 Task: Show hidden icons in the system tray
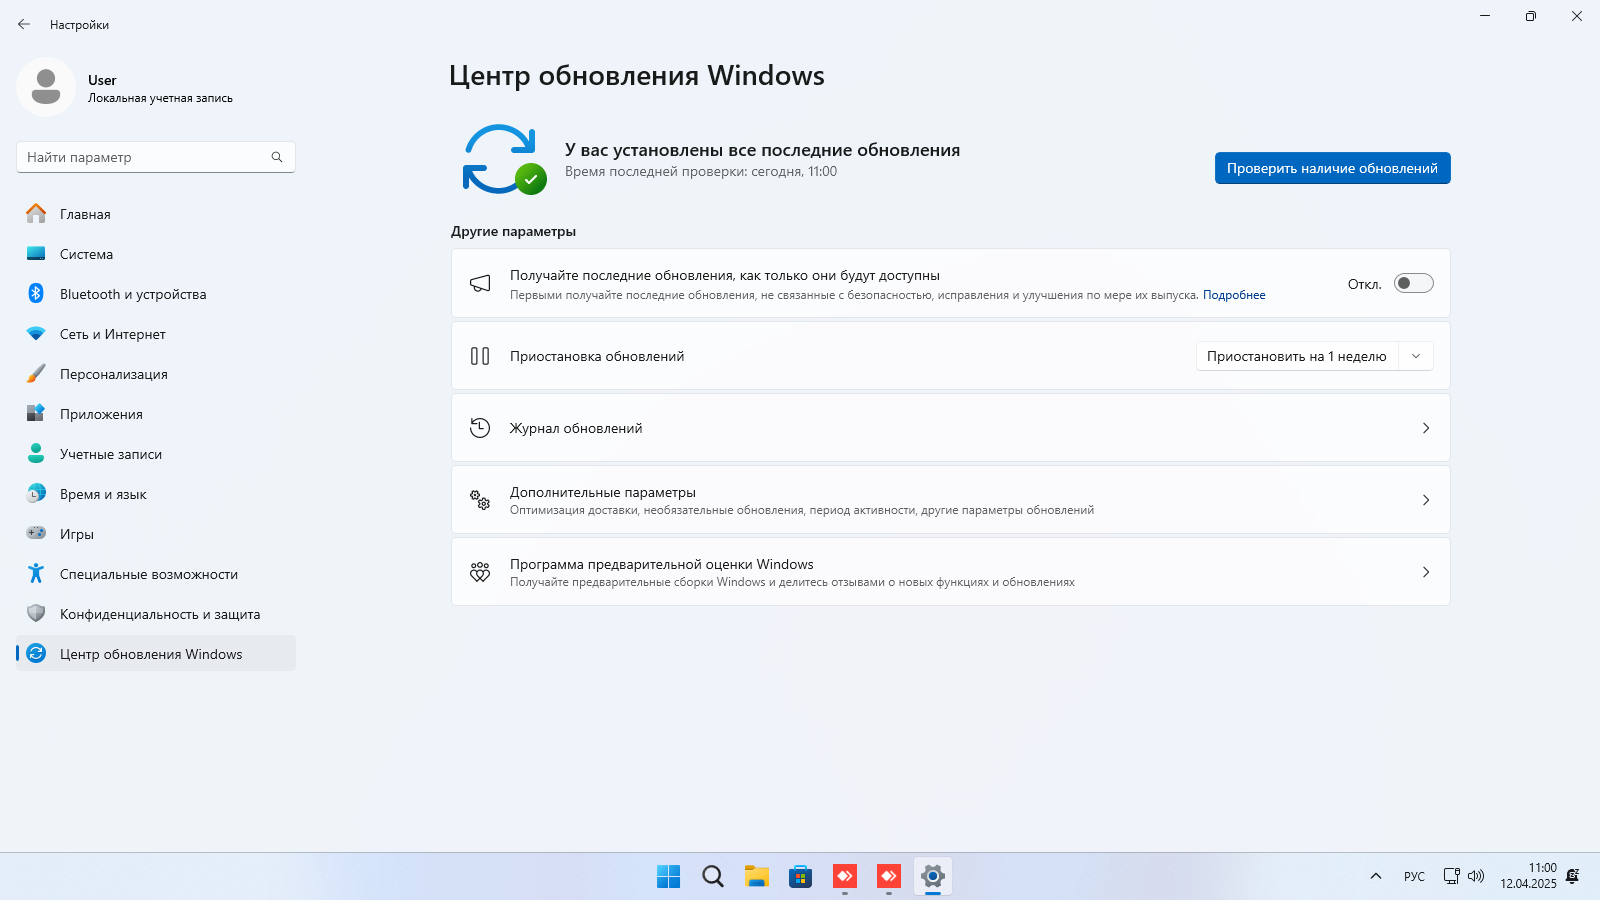click(x=1376, y=877)
